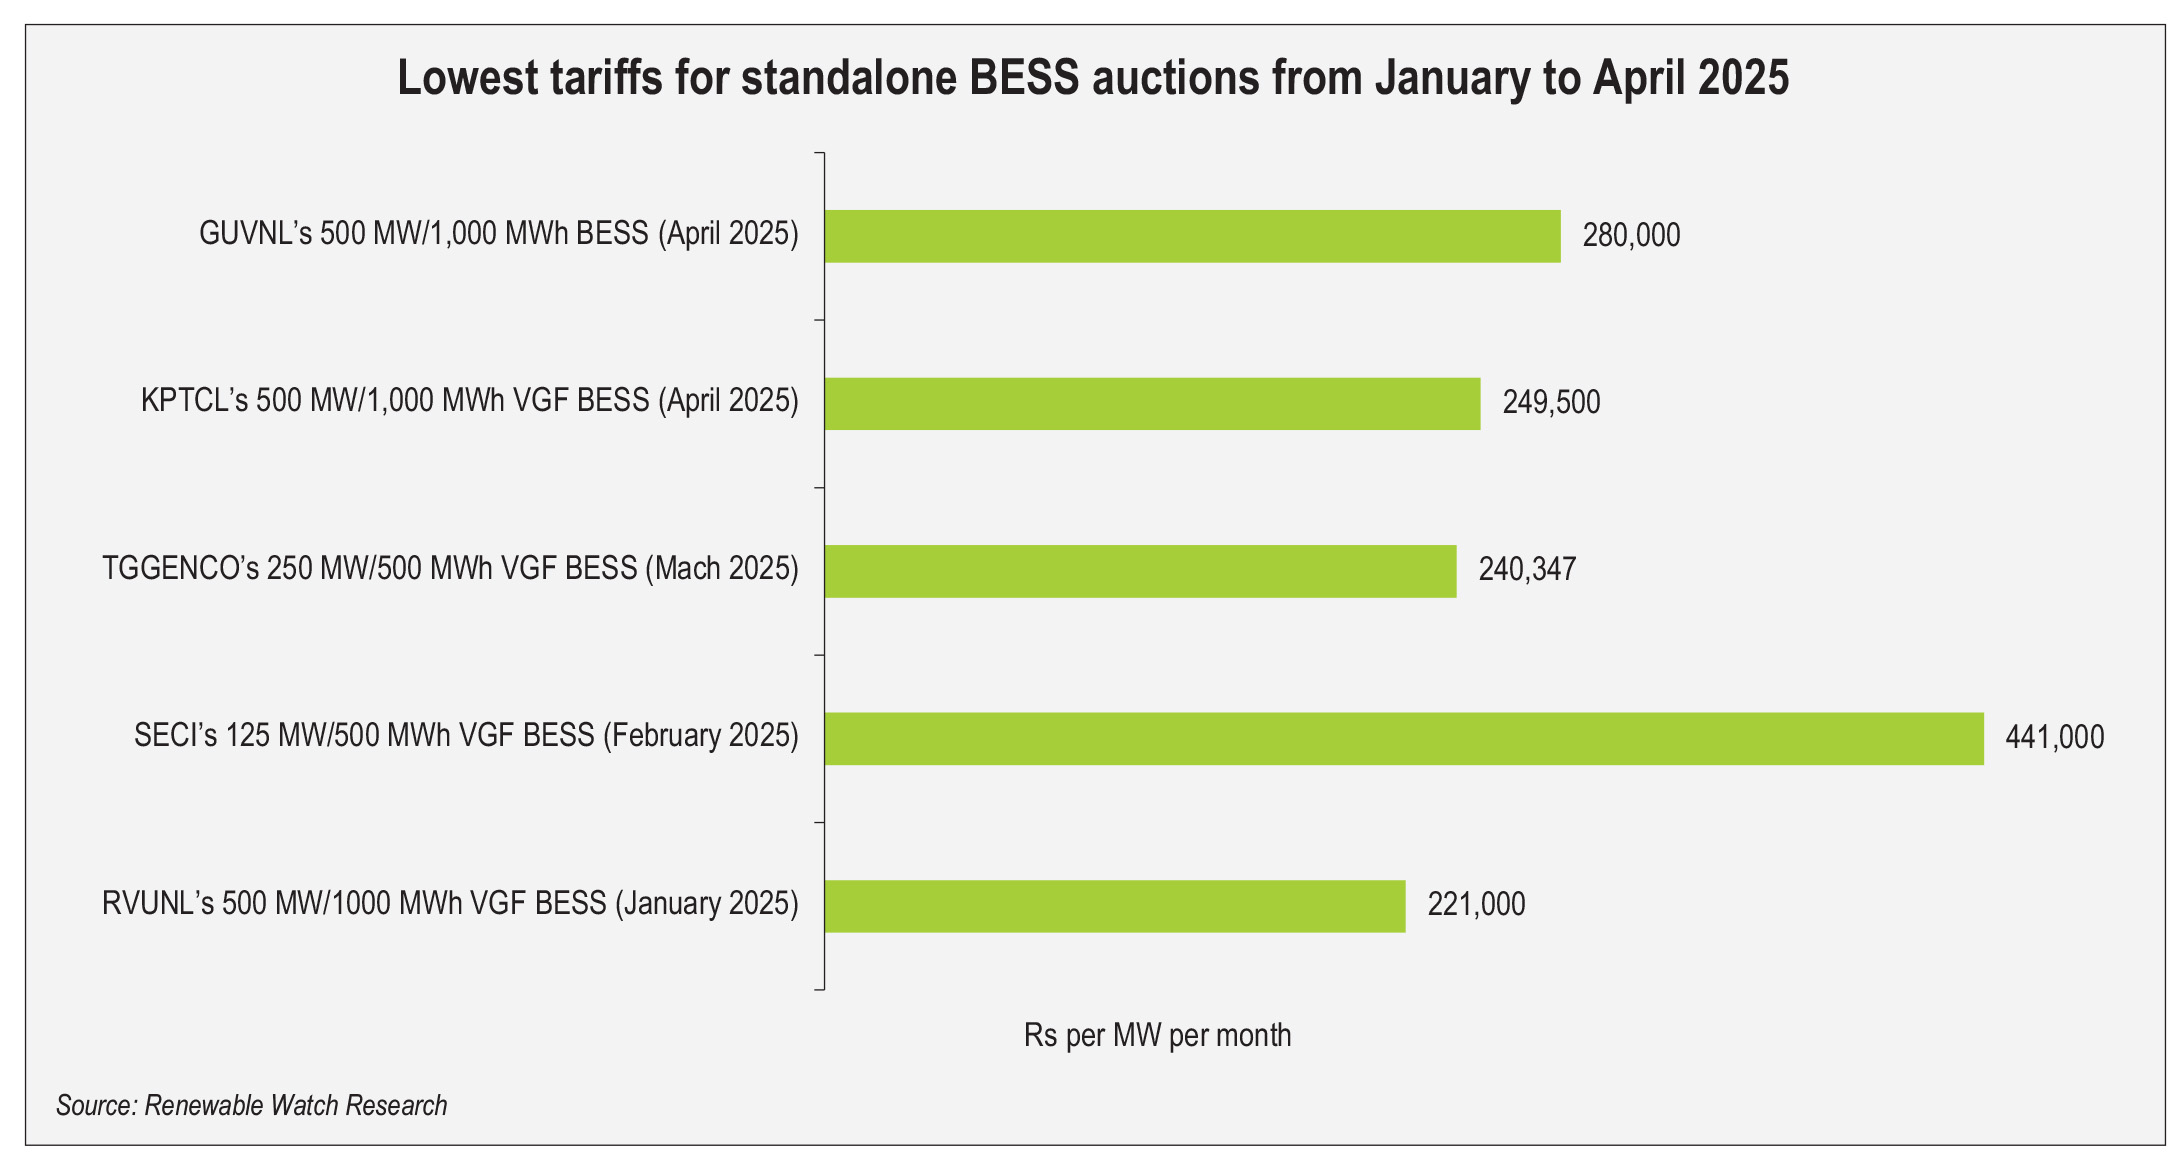
Task: Click the bottom tick mark of the axis
Action: (819, 989)
